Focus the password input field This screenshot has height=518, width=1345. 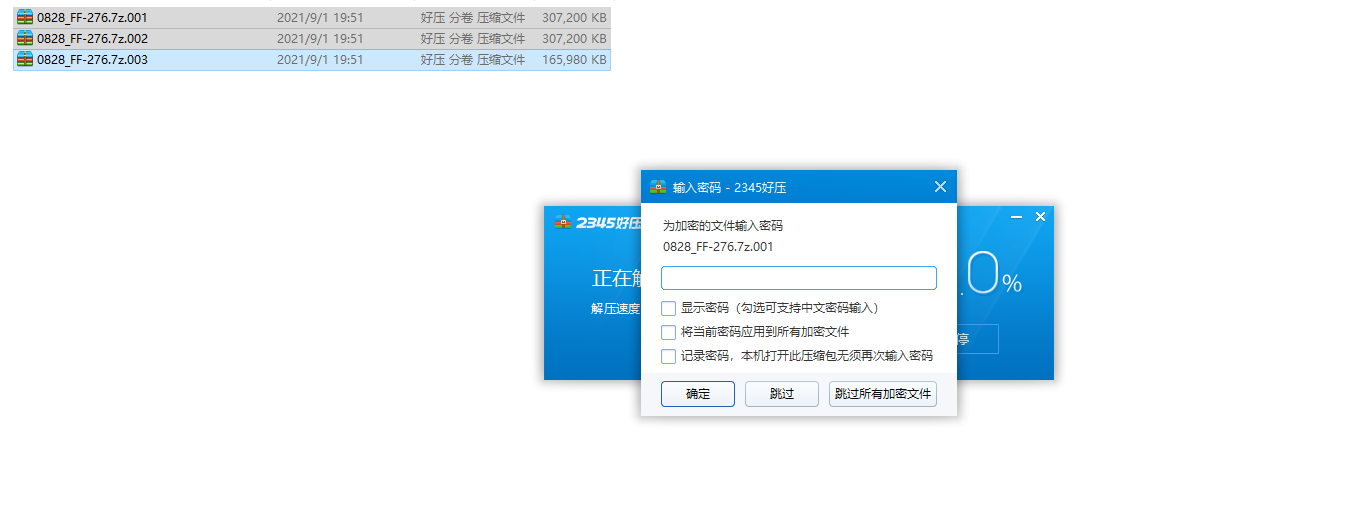coord(798,278)
